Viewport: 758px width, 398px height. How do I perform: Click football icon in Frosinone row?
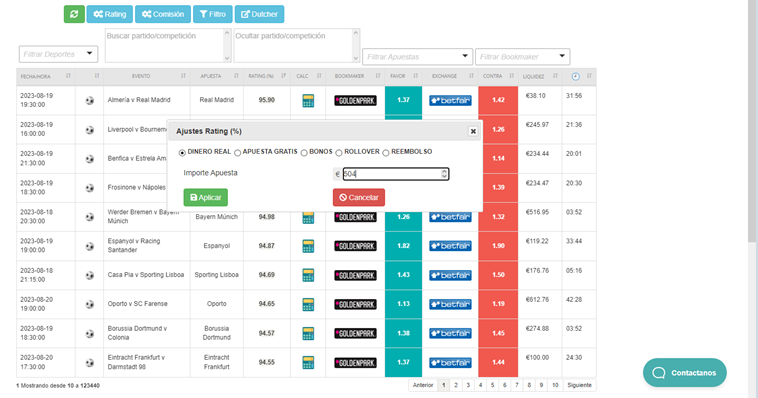click(89, 188)
